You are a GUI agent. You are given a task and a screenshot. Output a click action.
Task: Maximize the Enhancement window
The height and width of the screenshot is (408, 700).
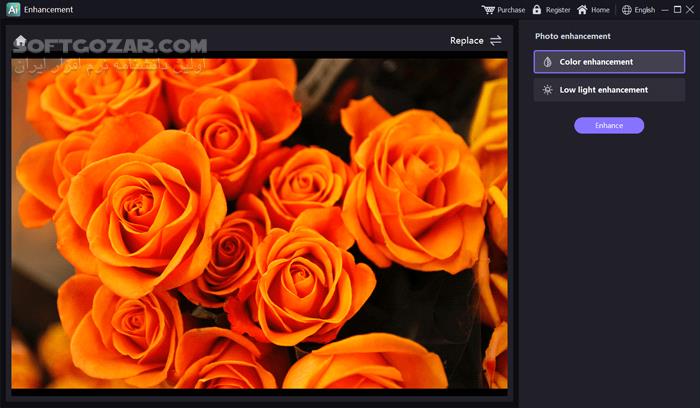pos(677,9)
